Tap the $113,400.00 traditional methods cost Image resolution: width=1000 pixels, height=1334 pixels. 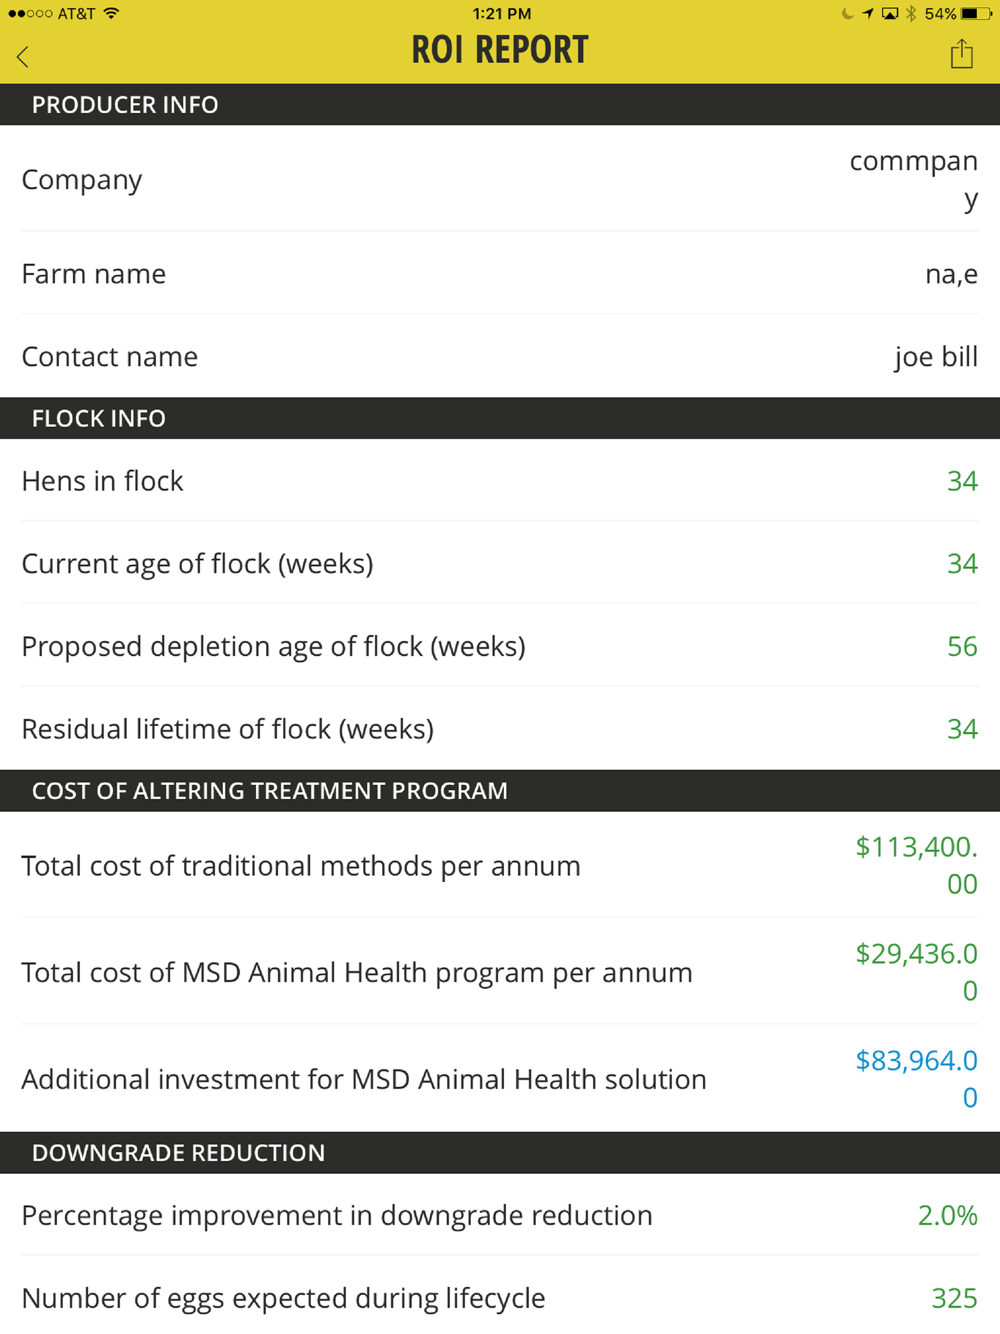click(x=917, y=865)
